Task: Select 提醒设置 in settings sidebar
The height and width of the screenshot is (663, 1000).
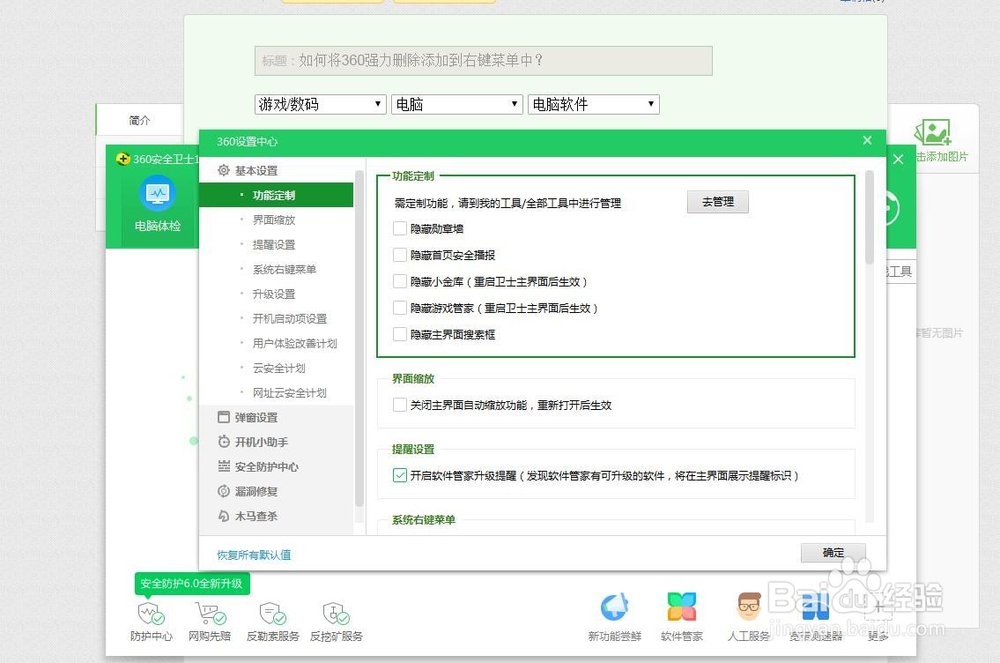Action: tap(276, 245)
